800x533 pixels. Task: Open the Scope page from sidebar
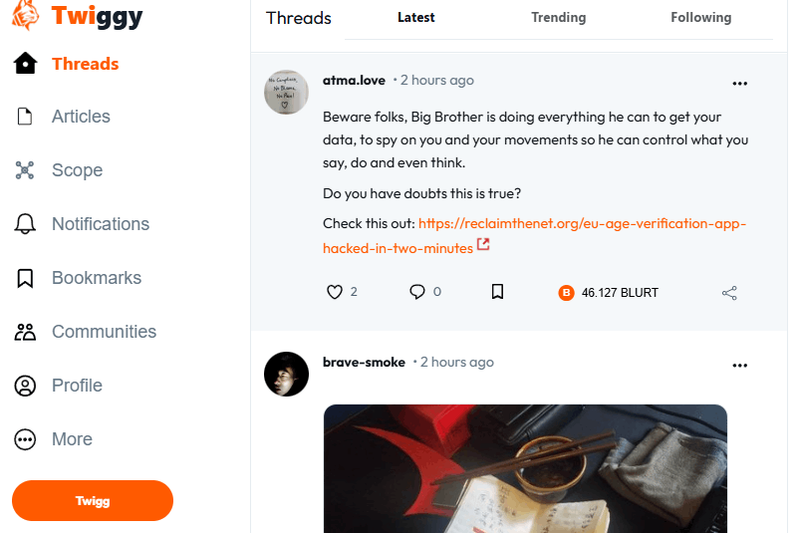click(x=77, y=171)
